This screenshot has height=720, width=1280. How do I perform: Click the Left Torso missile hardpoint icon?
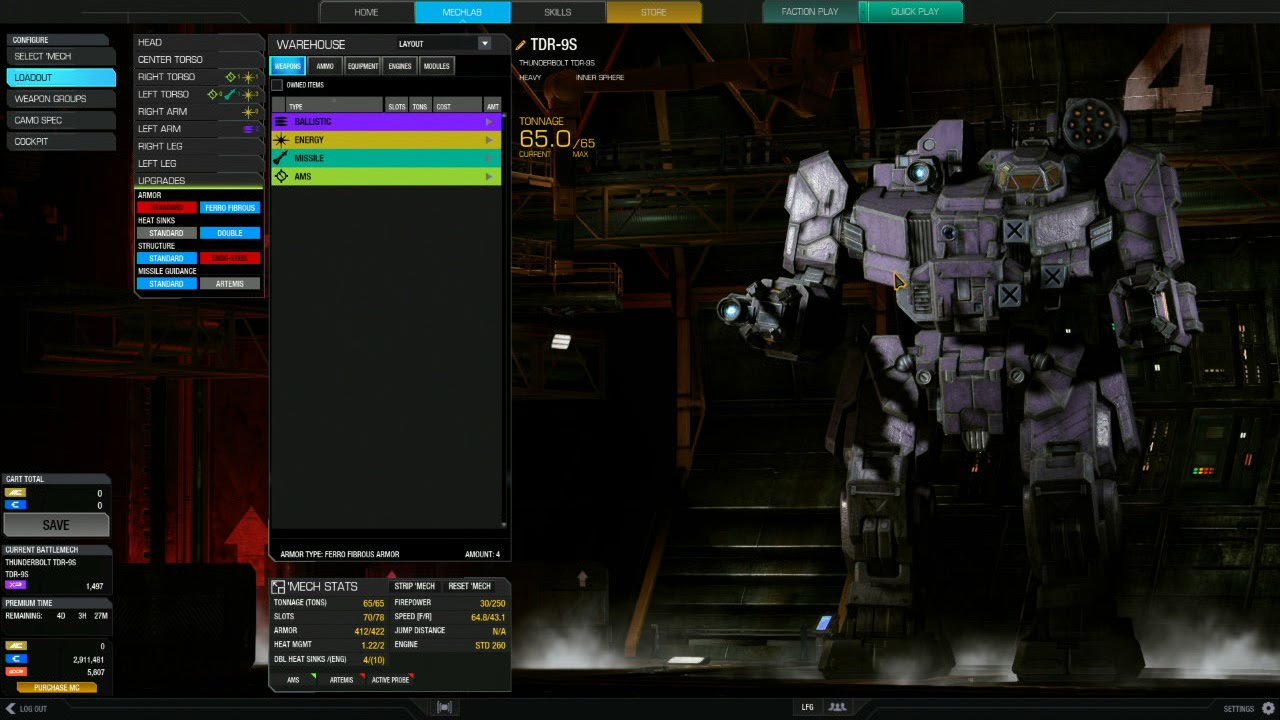pos(230,94)
